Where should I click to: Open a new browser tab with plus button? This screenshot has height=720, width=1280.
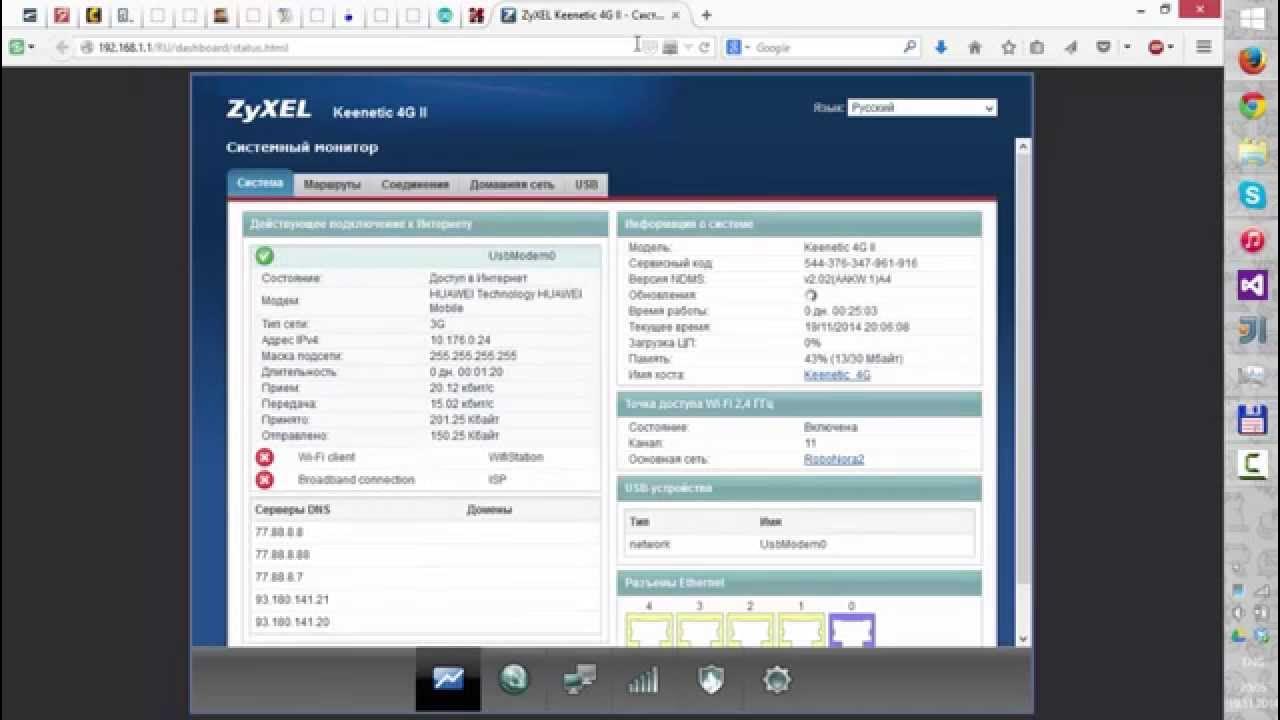[x=707, y=15]
